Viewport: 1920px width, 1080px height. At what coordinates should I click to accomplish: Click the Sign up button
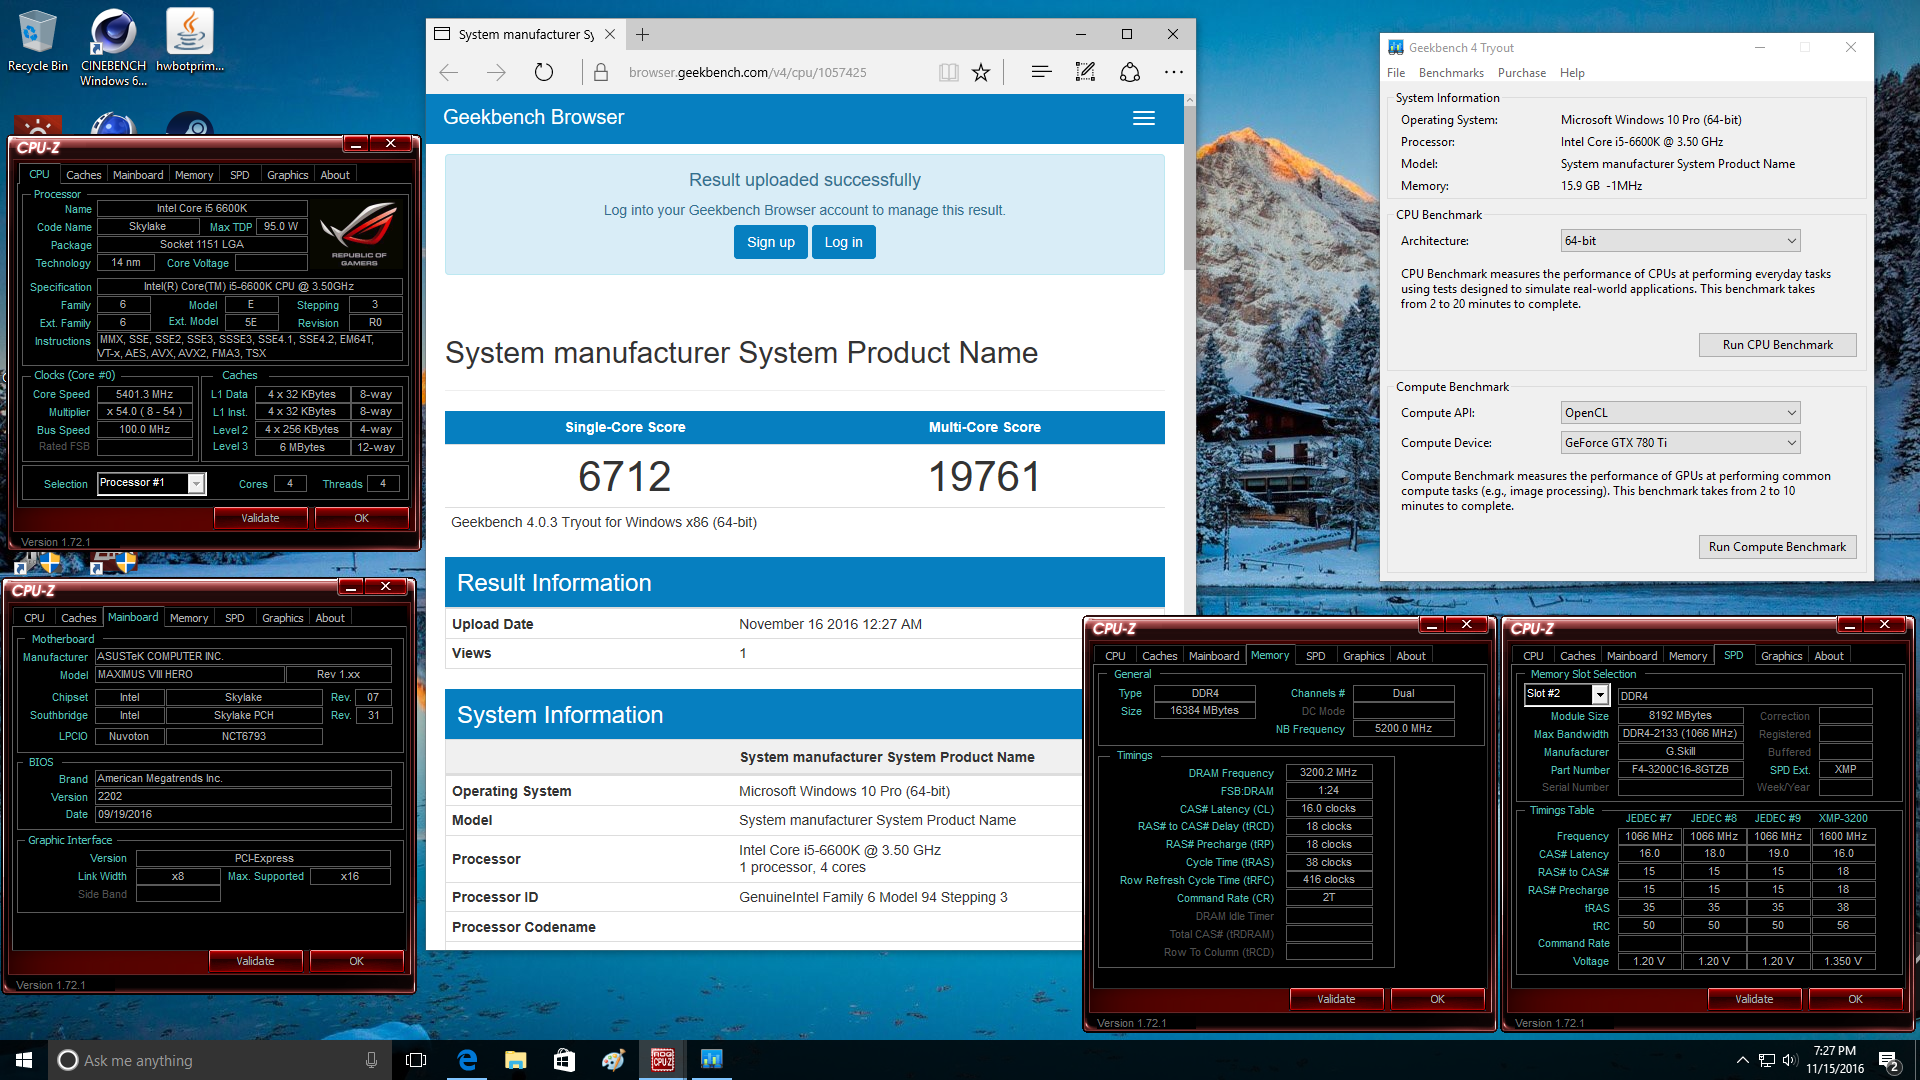770,242
